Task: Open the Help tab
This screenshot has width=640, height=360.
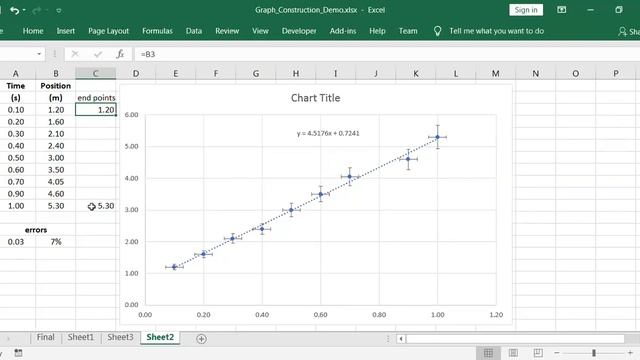Action: [x=377, y=31]
